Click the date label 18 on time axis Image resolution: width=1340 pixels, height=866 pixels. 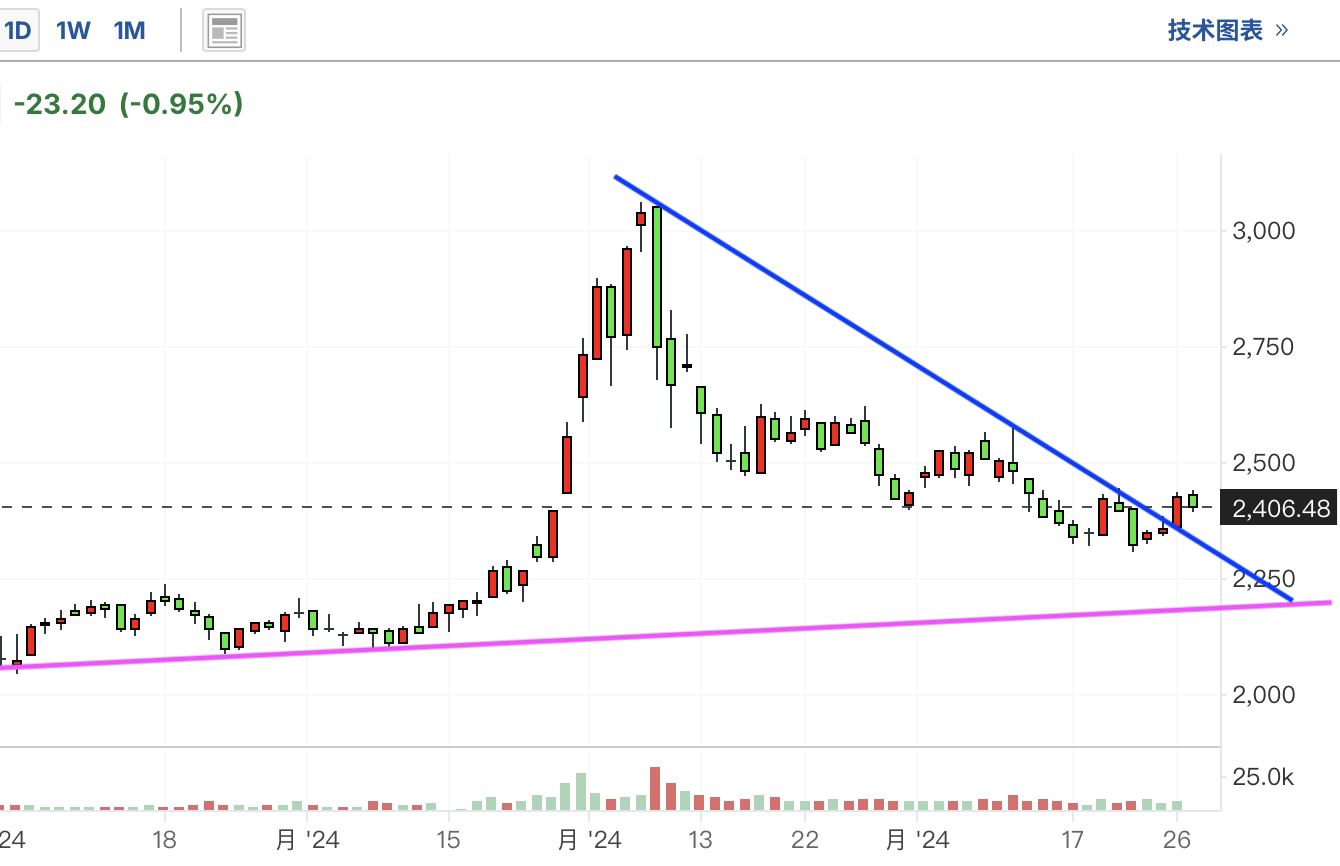(x=164, y=838)
